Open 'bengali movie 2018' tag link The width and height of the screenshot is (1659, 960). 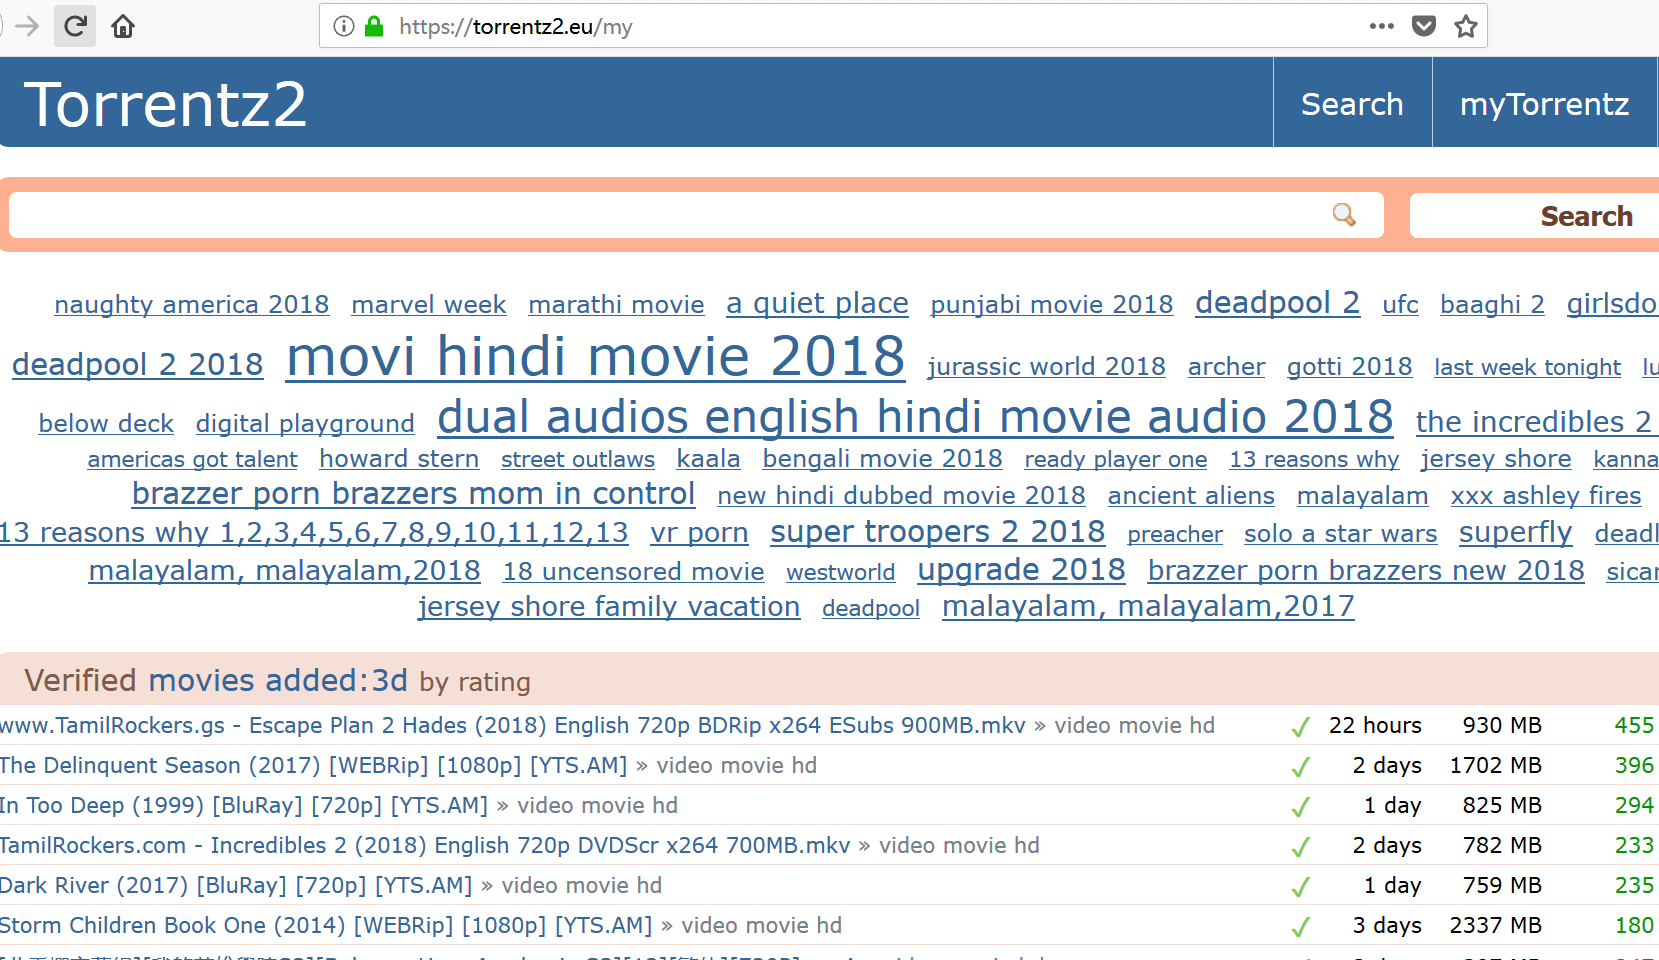[882, 458]
